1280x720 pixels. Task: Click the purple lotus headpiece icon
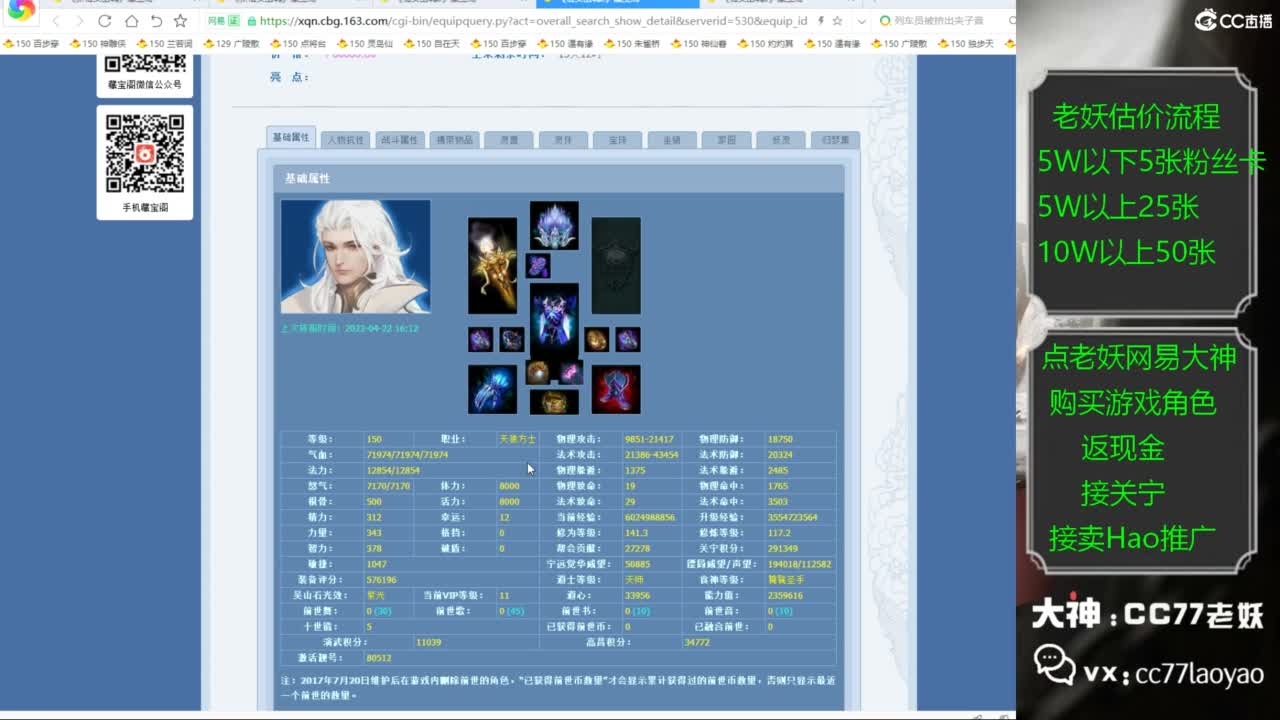click(x=554, y=225)
